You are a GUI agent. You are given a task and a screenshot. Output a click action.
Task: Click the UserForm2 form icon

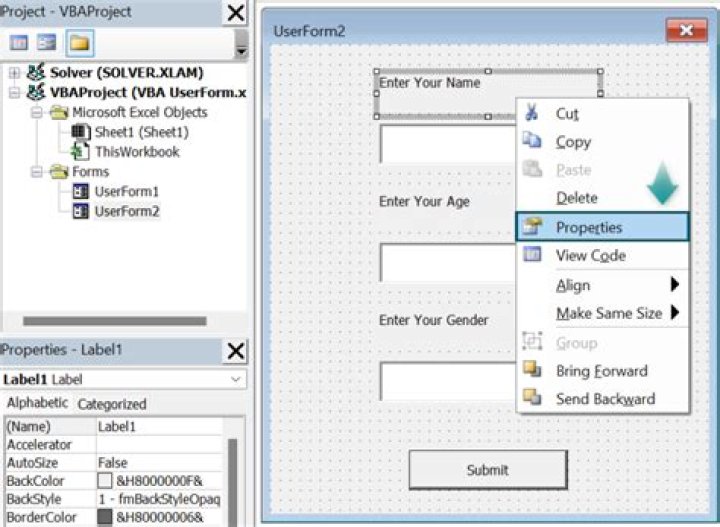(81, 211)
